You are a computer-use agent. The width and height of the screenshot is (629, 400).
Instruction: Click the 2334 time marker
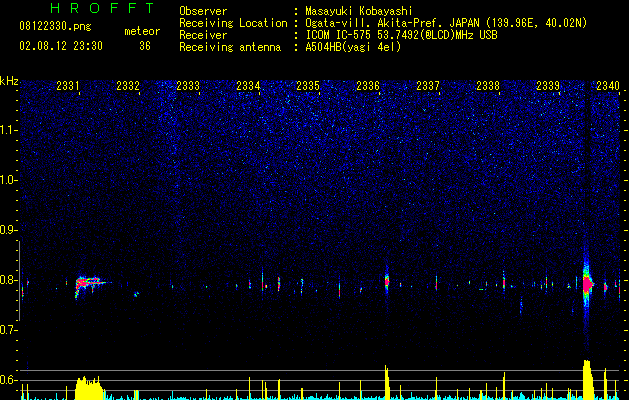(248, 85)
